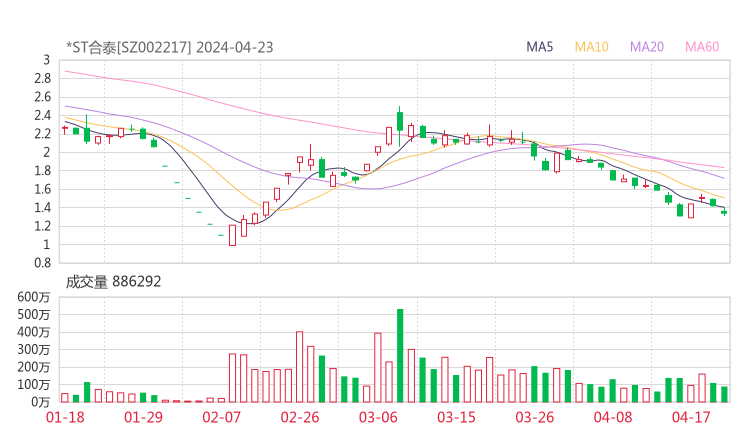Click the price axis value 2.8
Image resolution: width=740 pixels, height=440 pixels.
[x=42, y=78]
